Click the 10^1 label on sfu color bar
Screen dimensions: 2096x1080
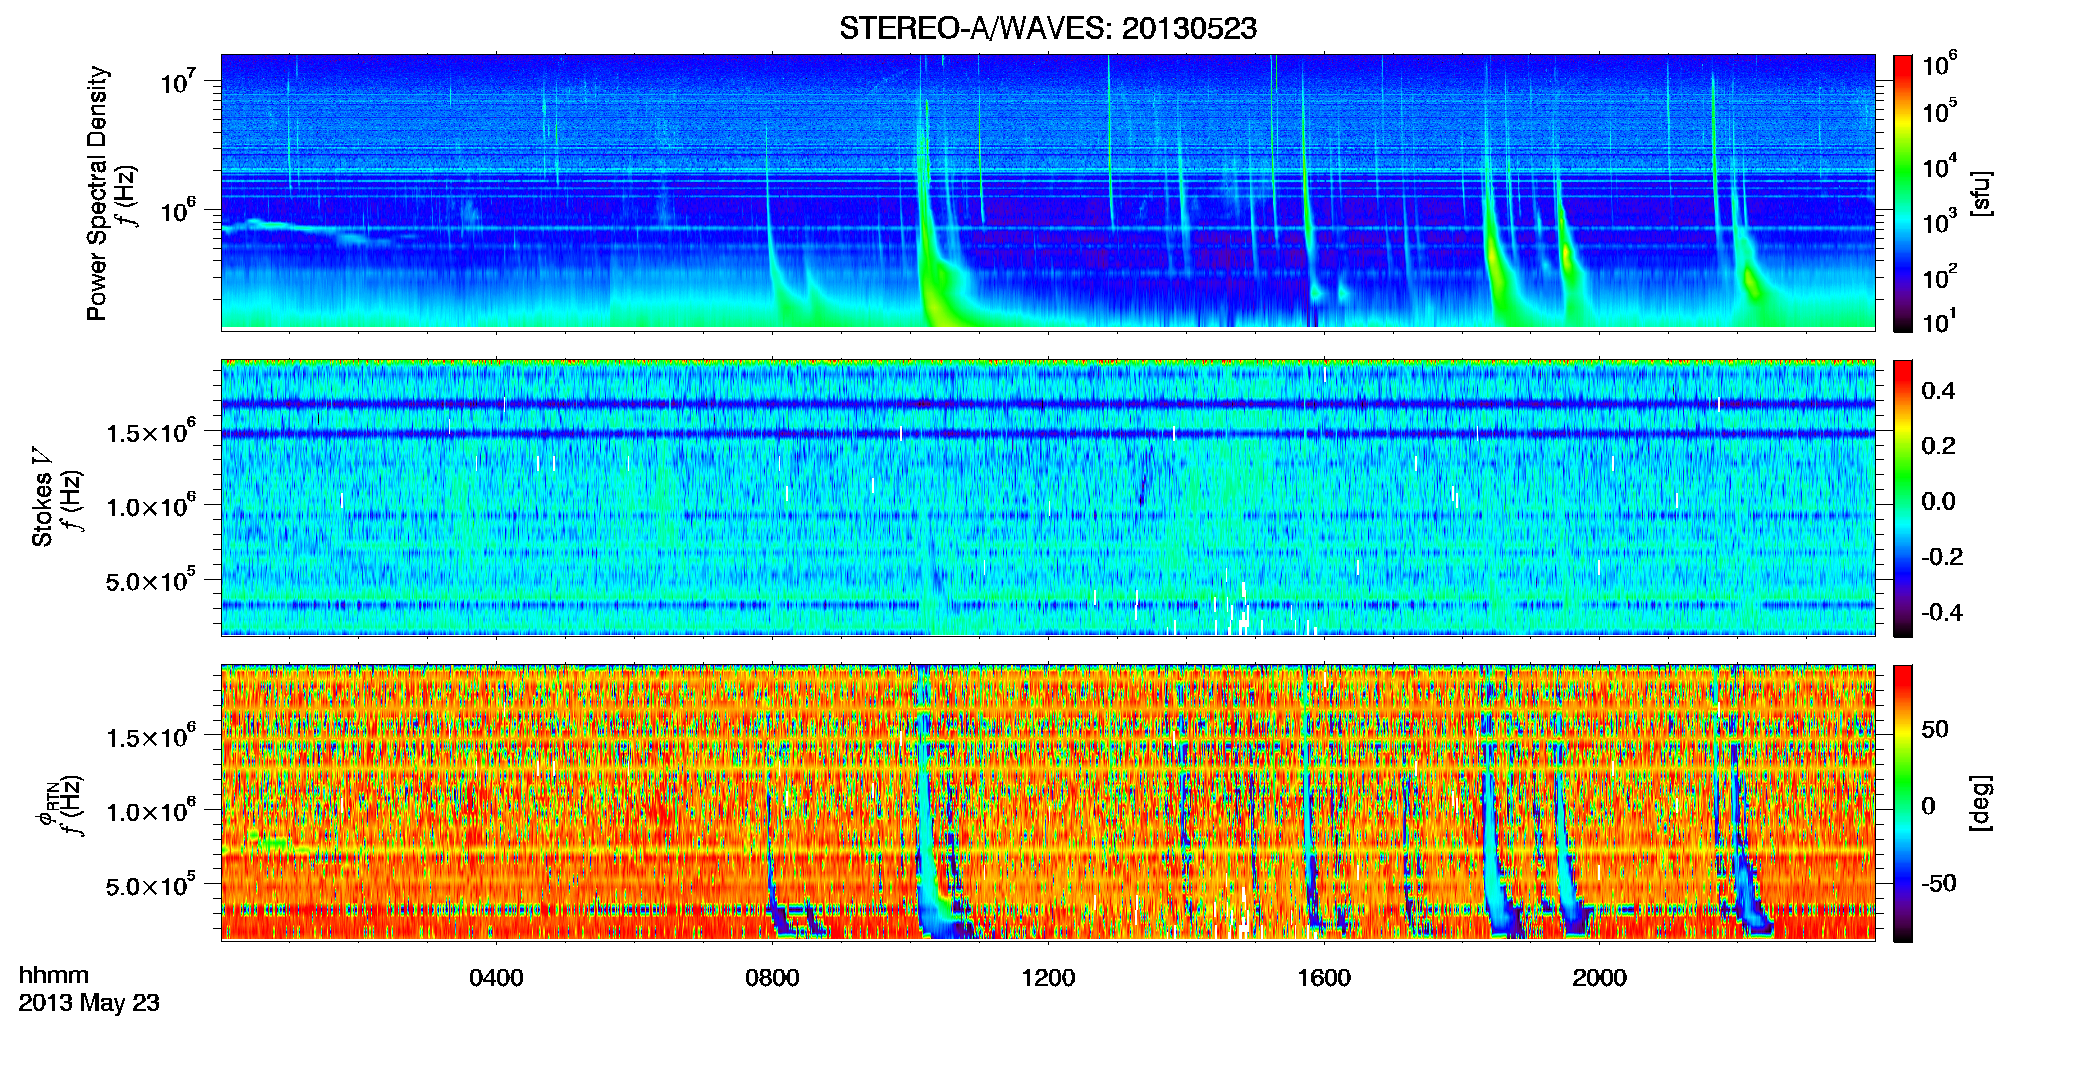point(1939,321)
